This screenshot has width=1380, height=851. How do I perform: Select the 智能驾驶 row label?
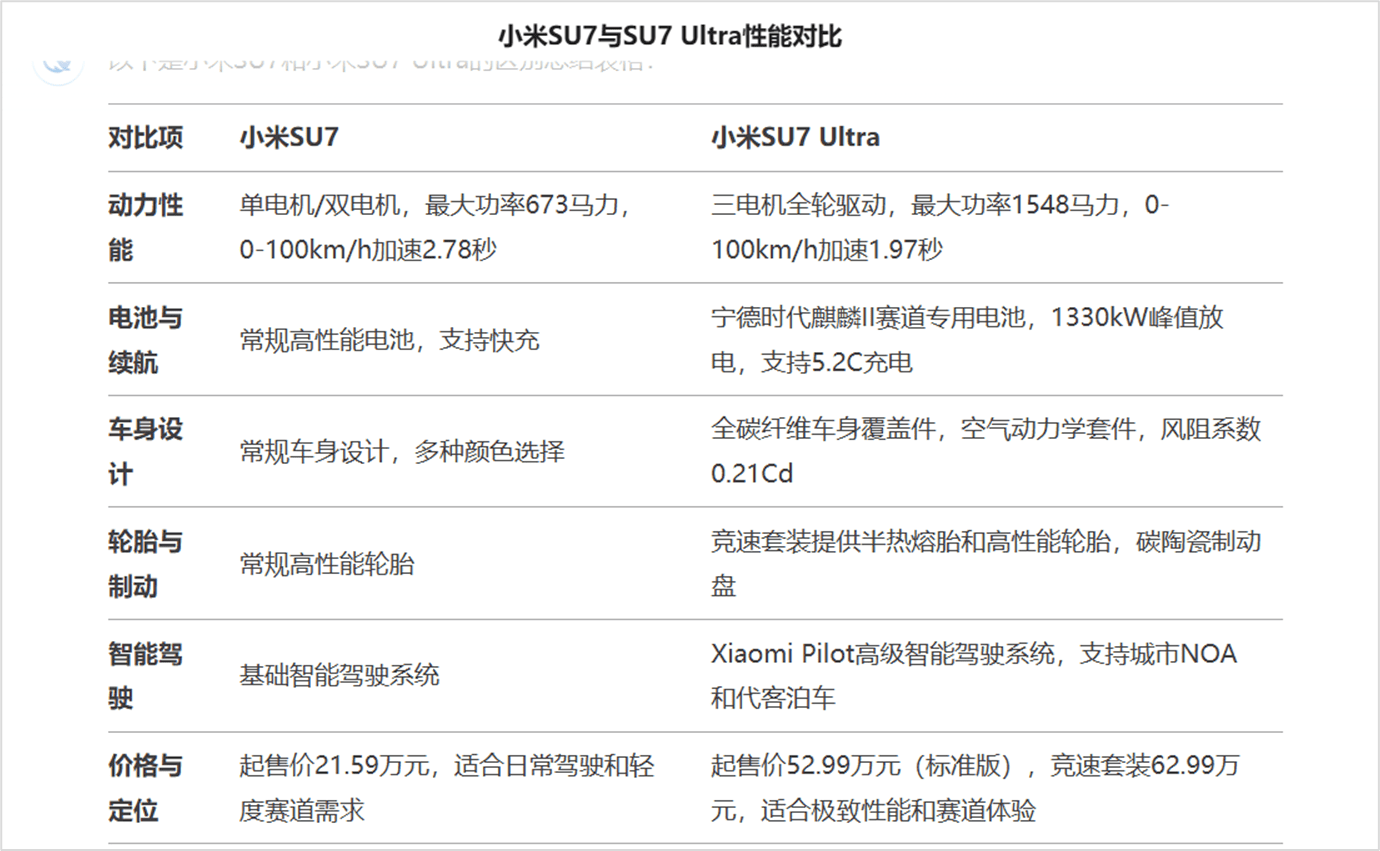click(x=146, y=676)
